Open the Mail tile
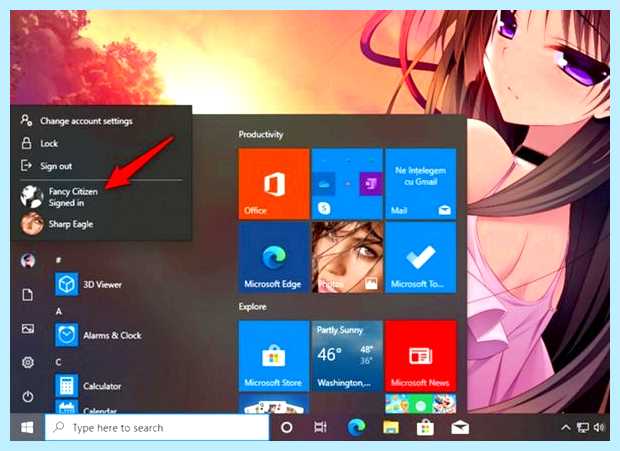Image resolution: width=620 pixels, height=451 pixels. (421, 184)
